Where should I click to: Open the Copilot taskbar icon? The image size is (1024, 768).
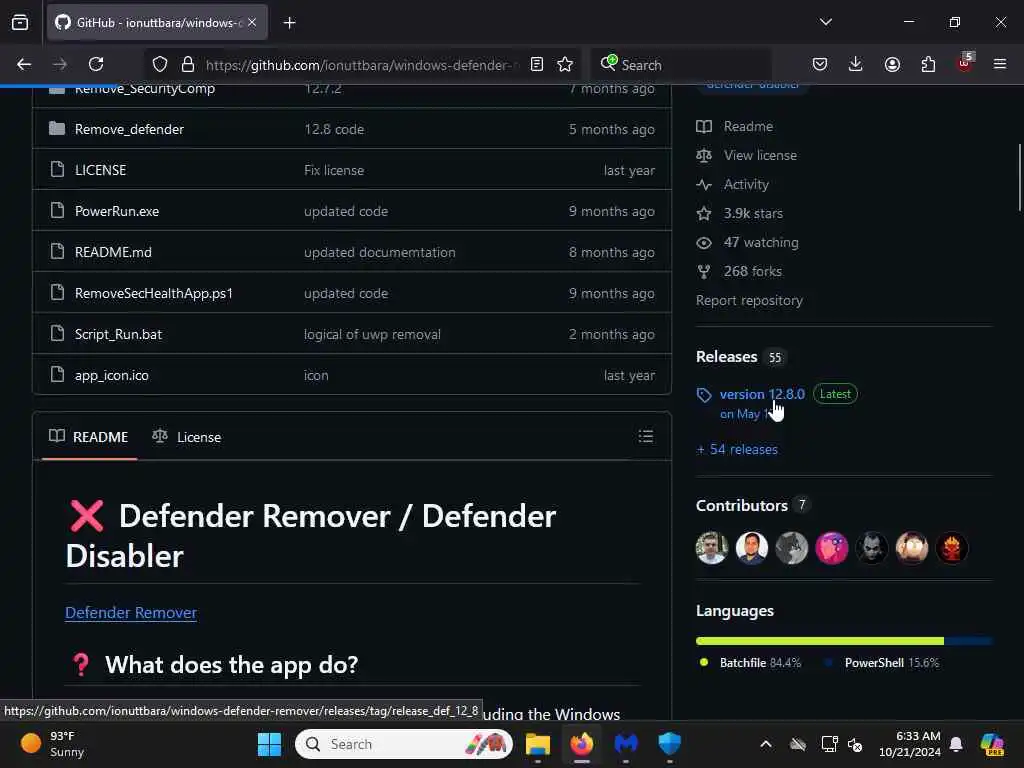click(993, 744)
